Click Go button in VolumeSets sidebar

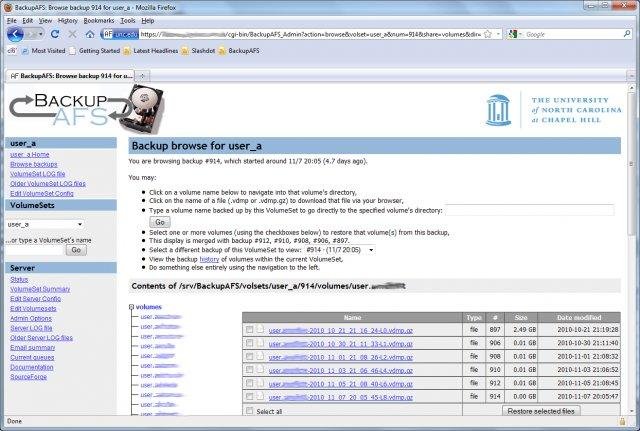(x=76, y=250)
